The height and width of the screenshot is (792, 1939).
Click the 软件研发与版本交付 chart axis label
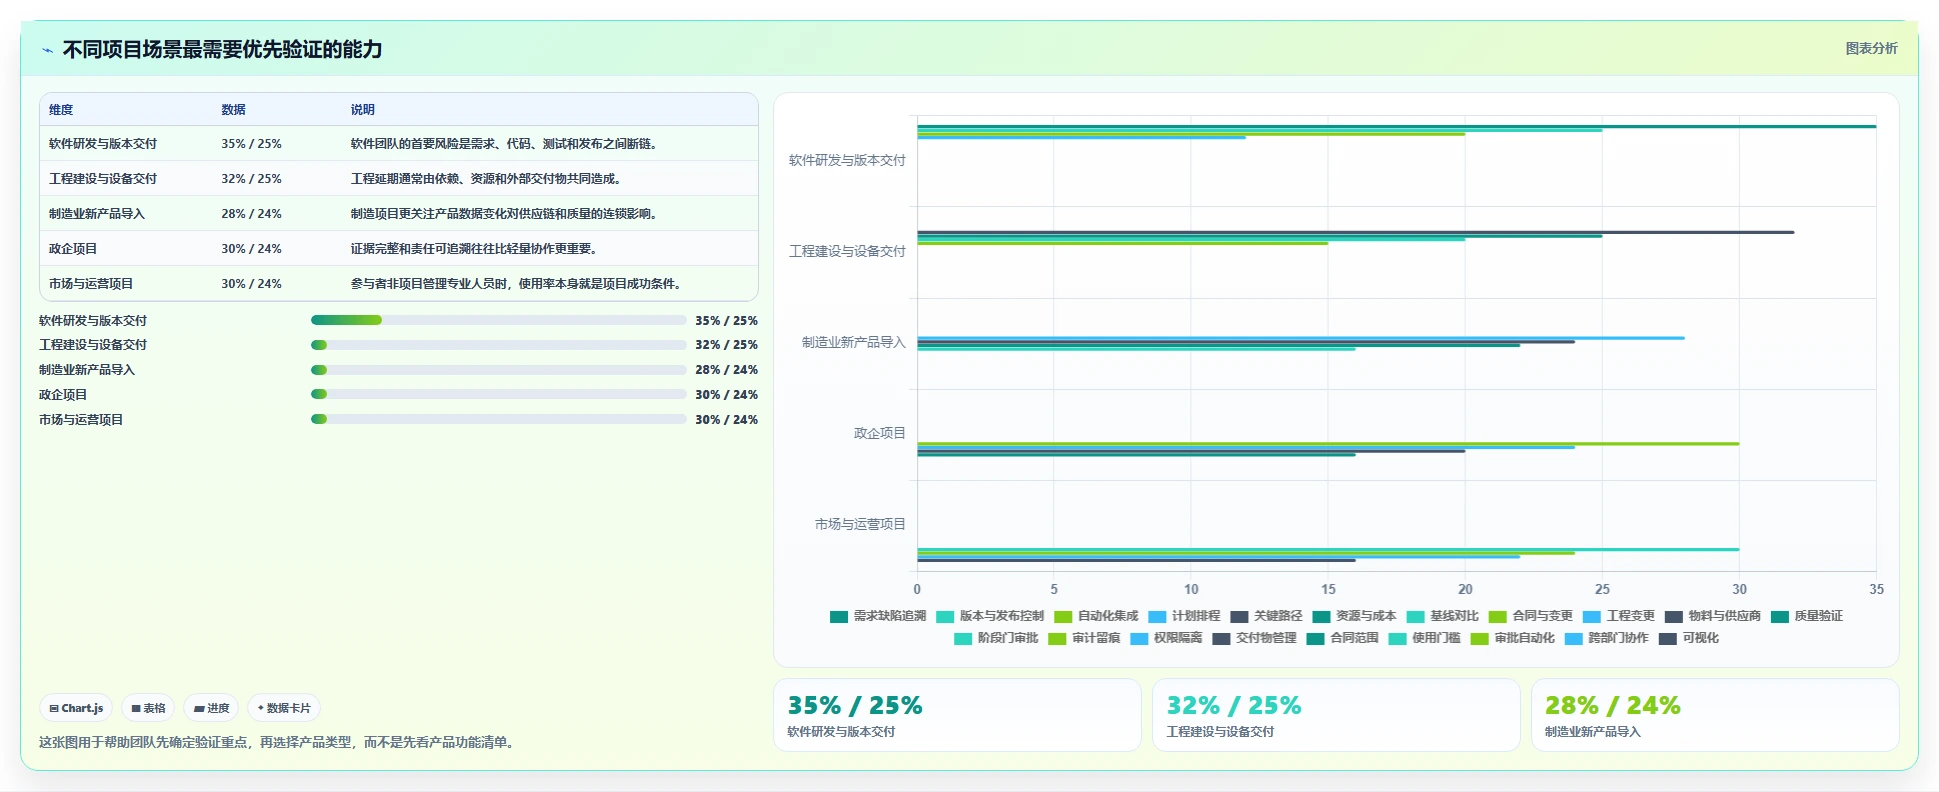847,160
